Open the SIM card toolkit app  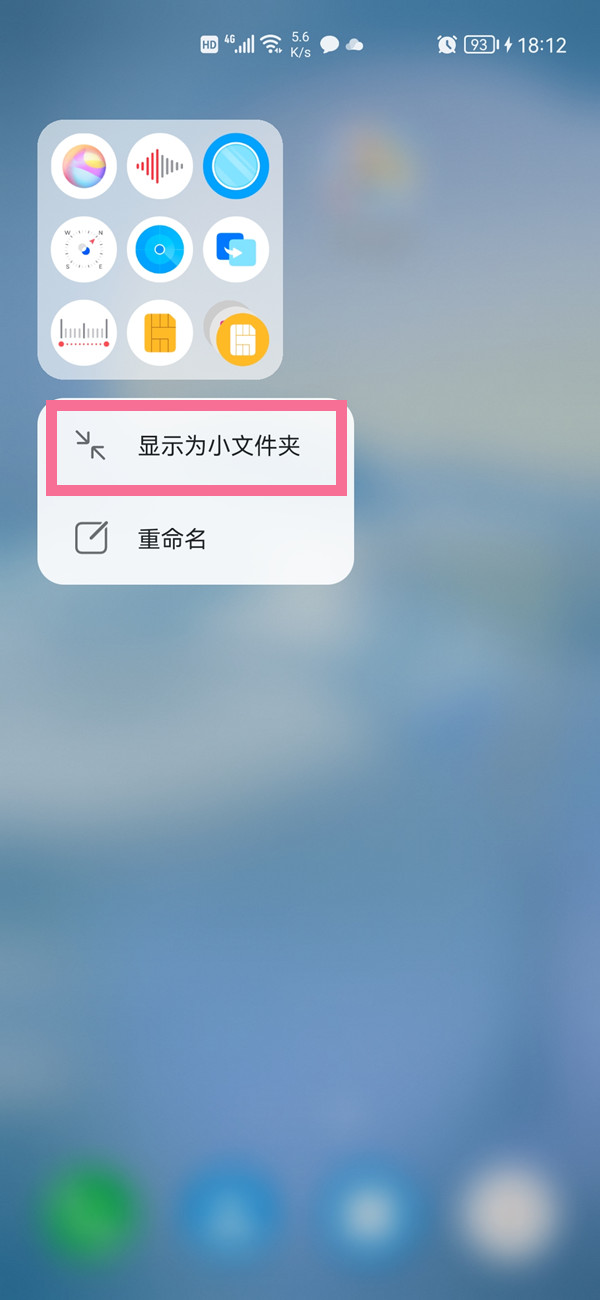pos(160,333)
